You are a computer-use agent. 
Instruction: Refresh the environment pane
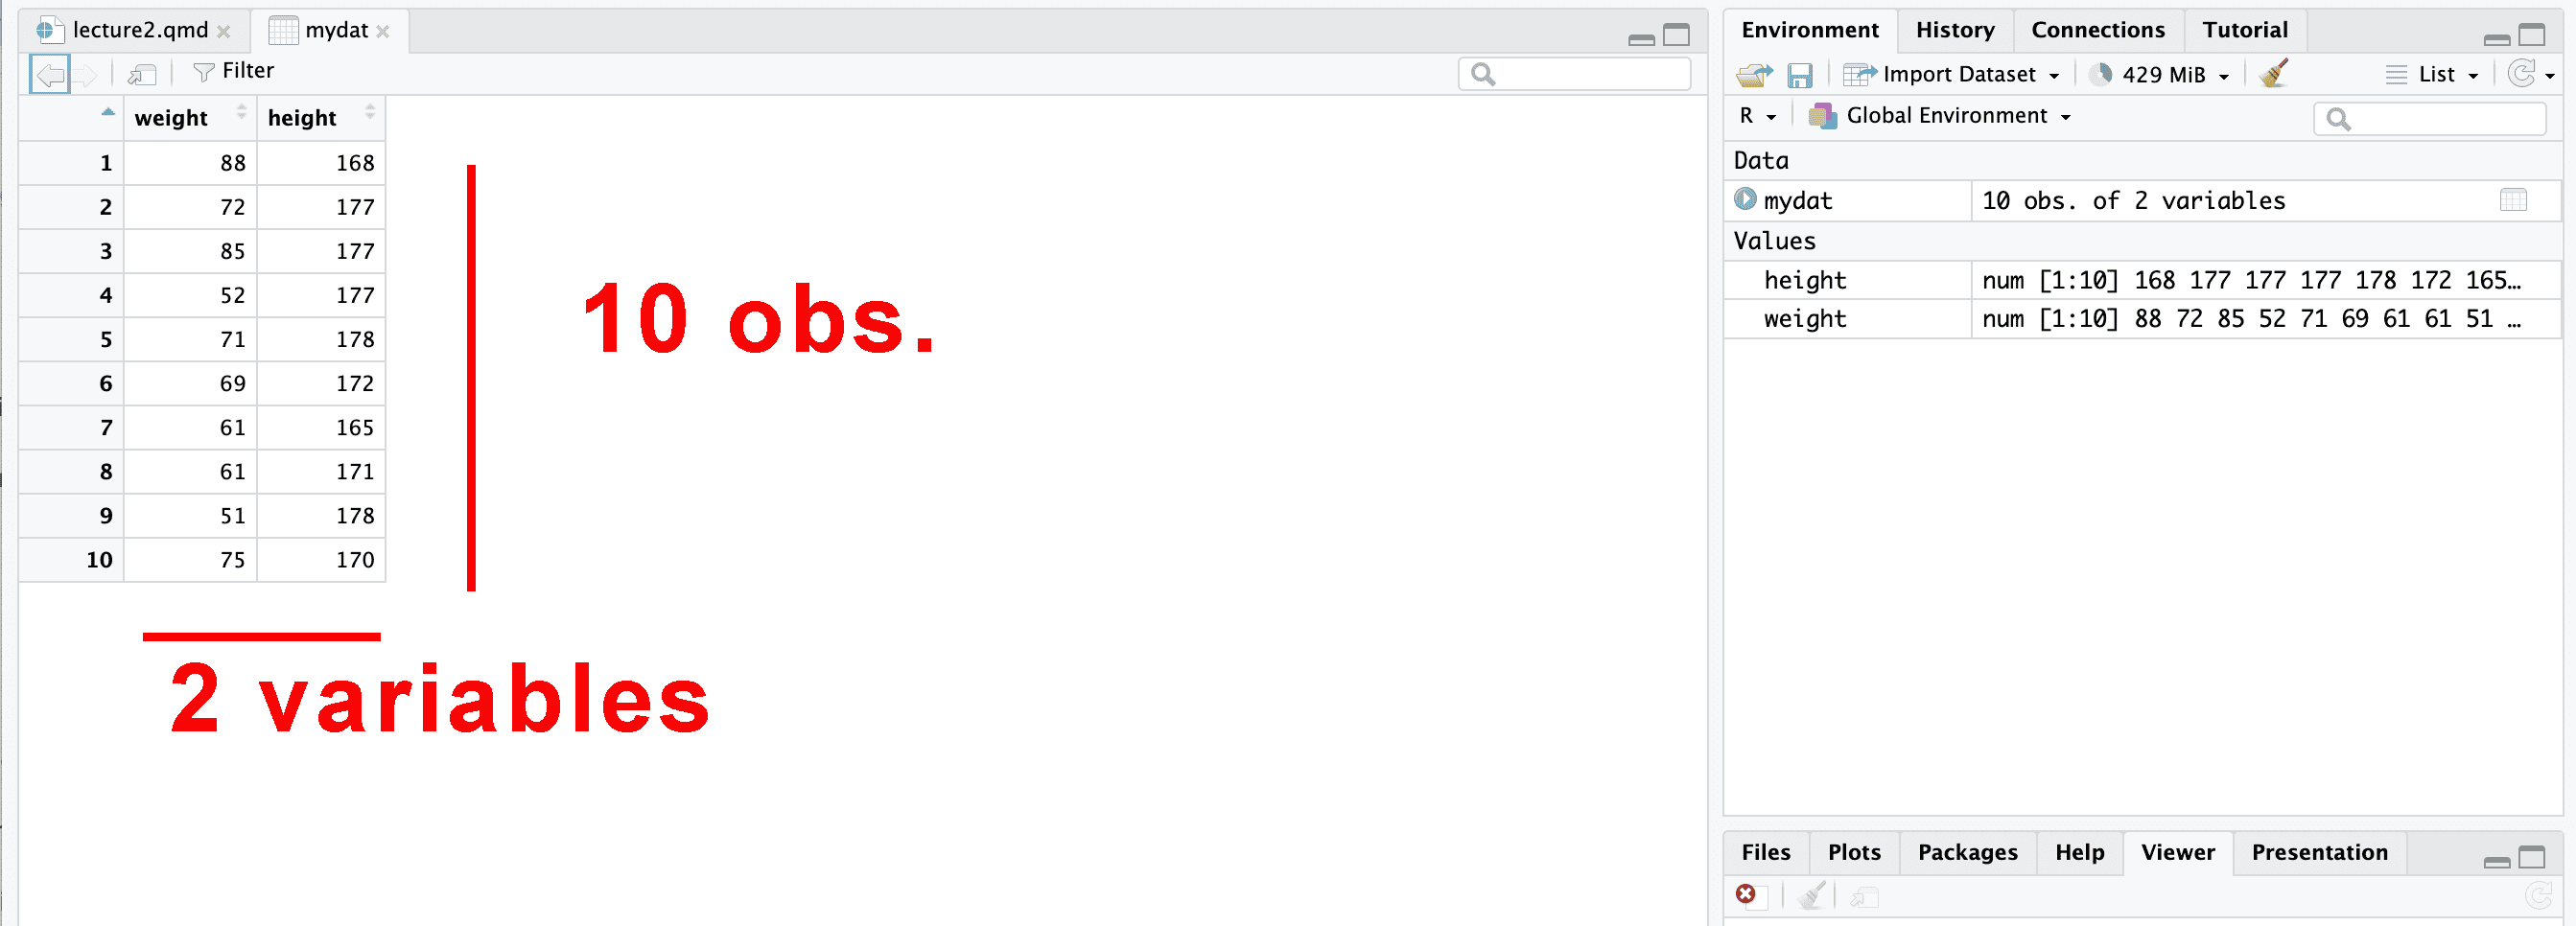(2521, 74)
